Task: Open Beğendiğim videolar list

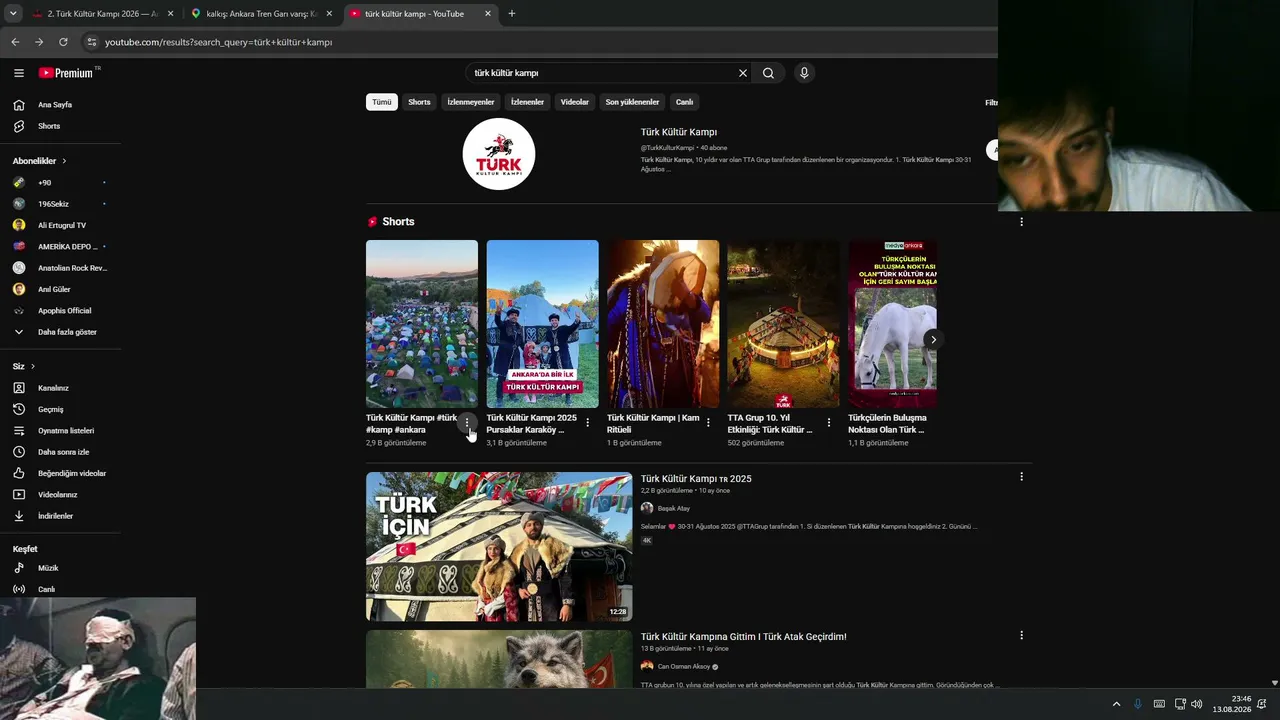Action: click(72, 473)
